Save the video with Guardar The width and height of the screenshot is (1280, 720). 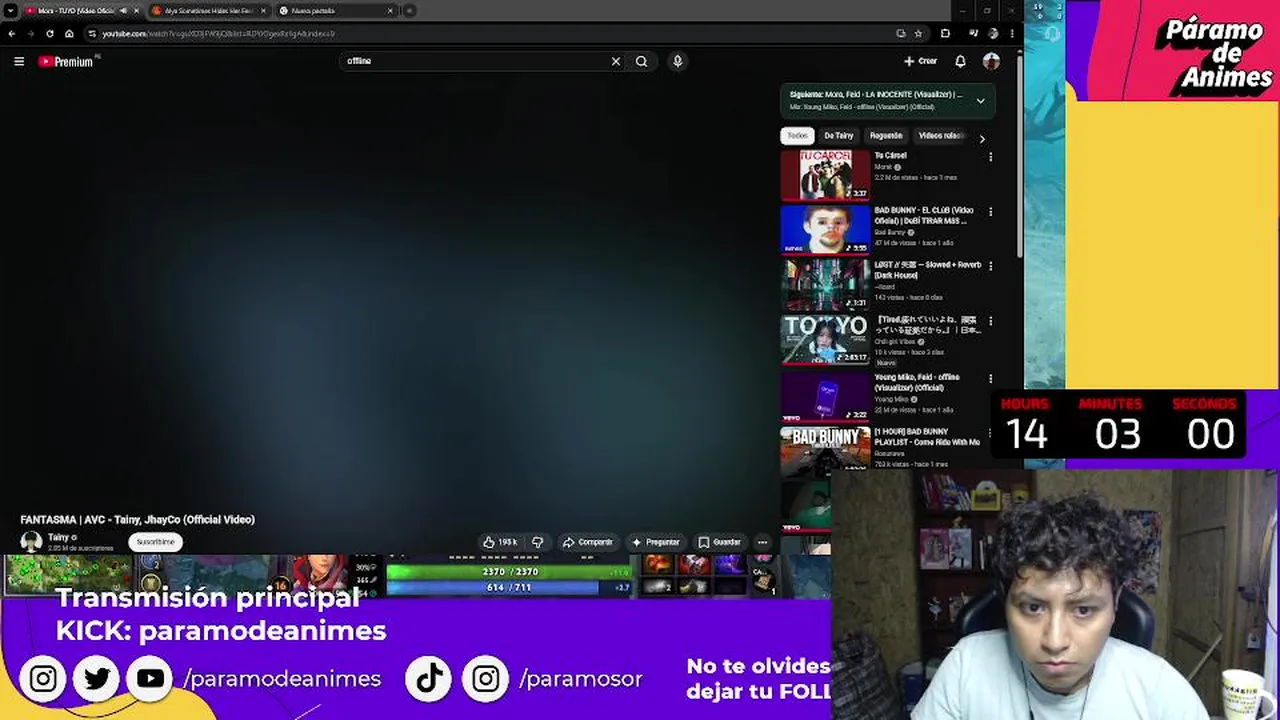point(720,542)
